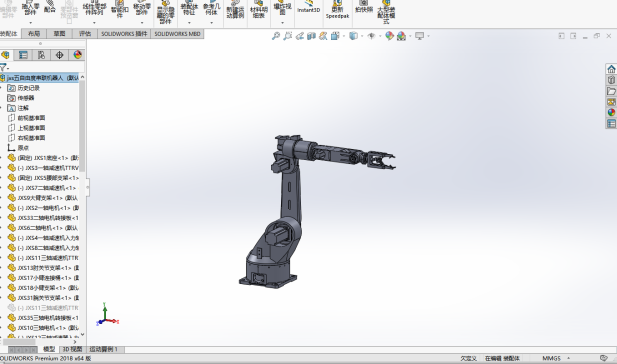Select the DisplayManager color ball tab
Viewport: 617px width, 364px height.
coord(78,55)
